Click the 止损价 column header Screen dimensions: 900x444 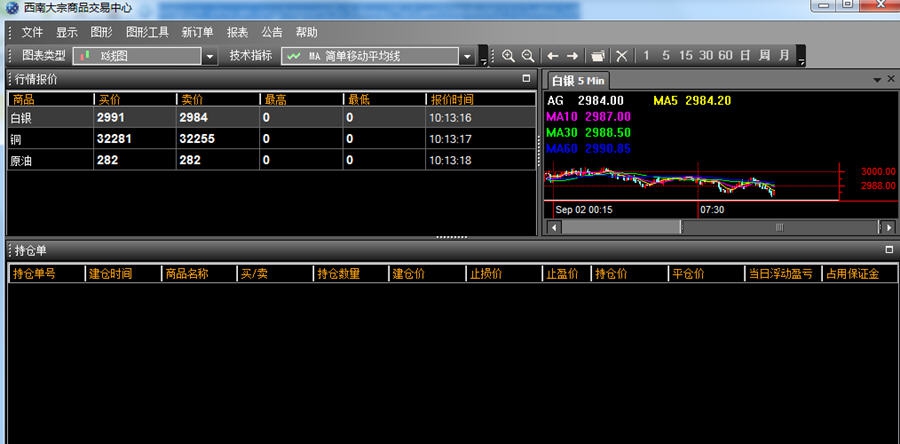(x=503, y=274)
